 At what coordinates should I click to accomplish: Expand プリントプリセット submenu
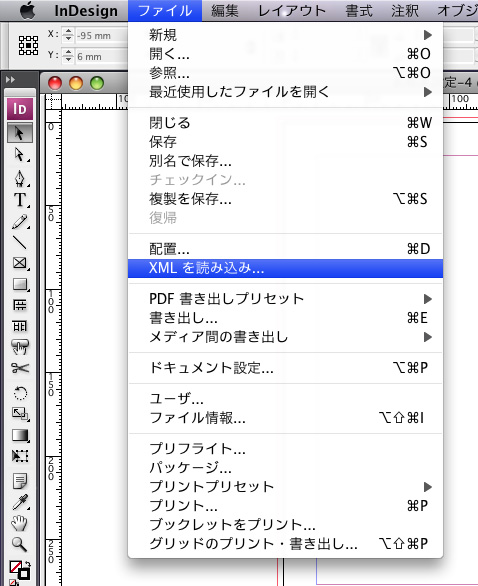click(x=285, y=487)
